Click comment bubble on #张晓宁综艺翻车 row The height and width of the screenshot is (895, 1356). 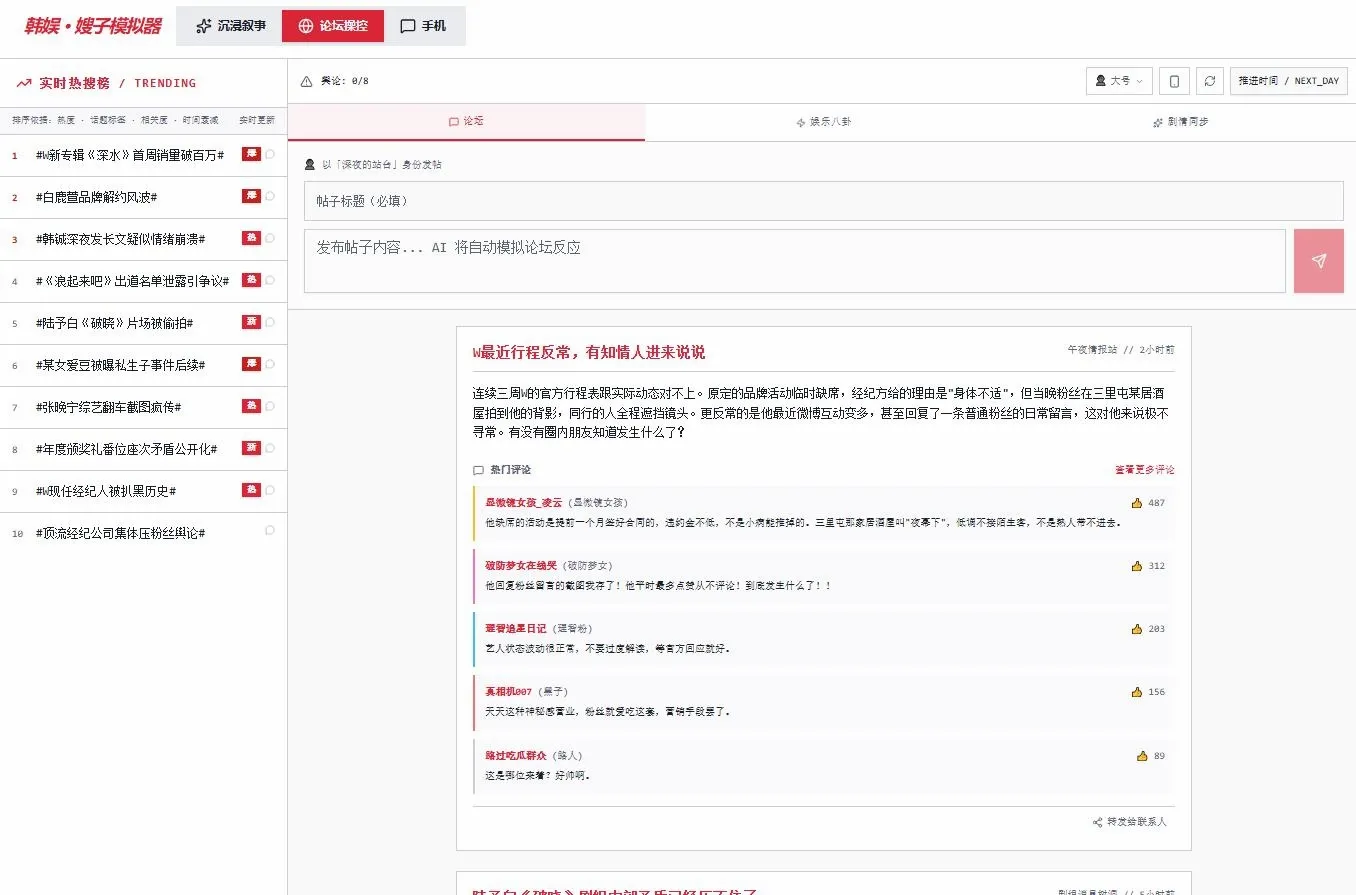tap(270, 406)
